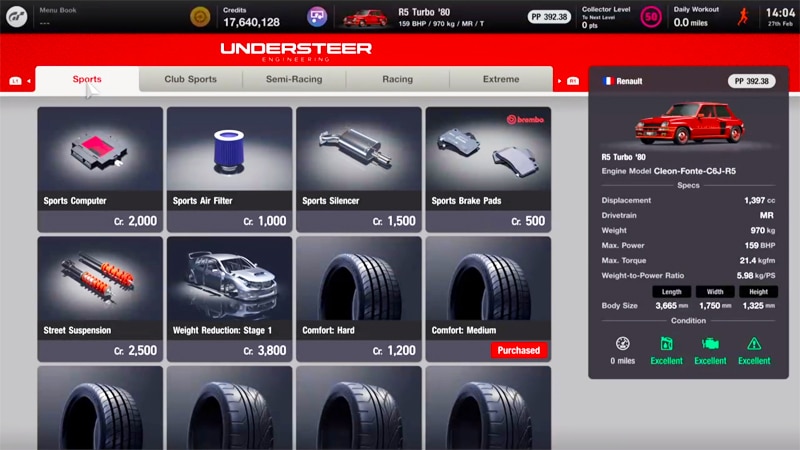The height and width of the screenshot is (450, 800).
Task: Go to previous category with left arrow
Action: coord(27,80)
